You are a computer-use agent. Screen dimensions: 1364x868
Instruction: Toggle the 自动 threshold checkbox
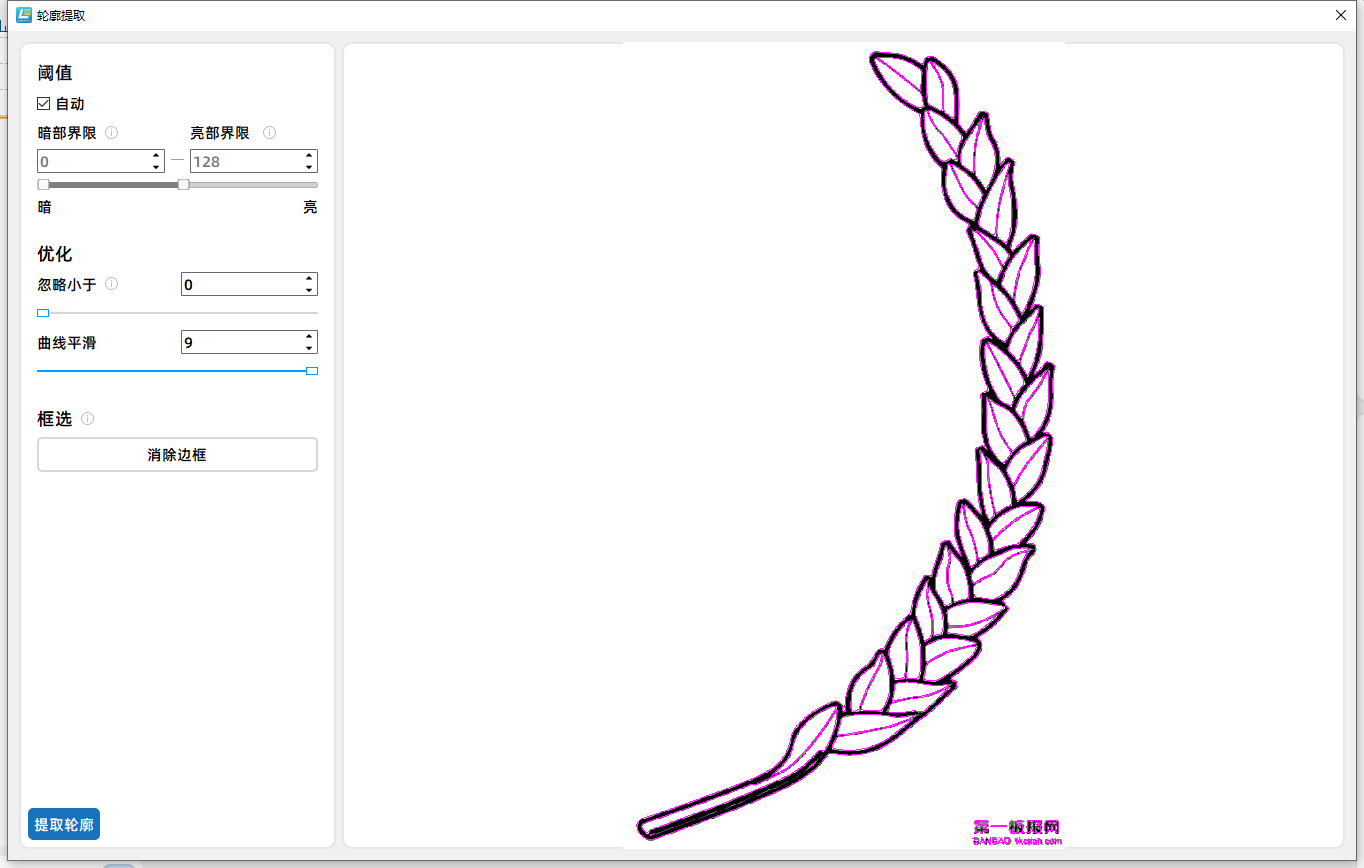click(x=44, y=104)
